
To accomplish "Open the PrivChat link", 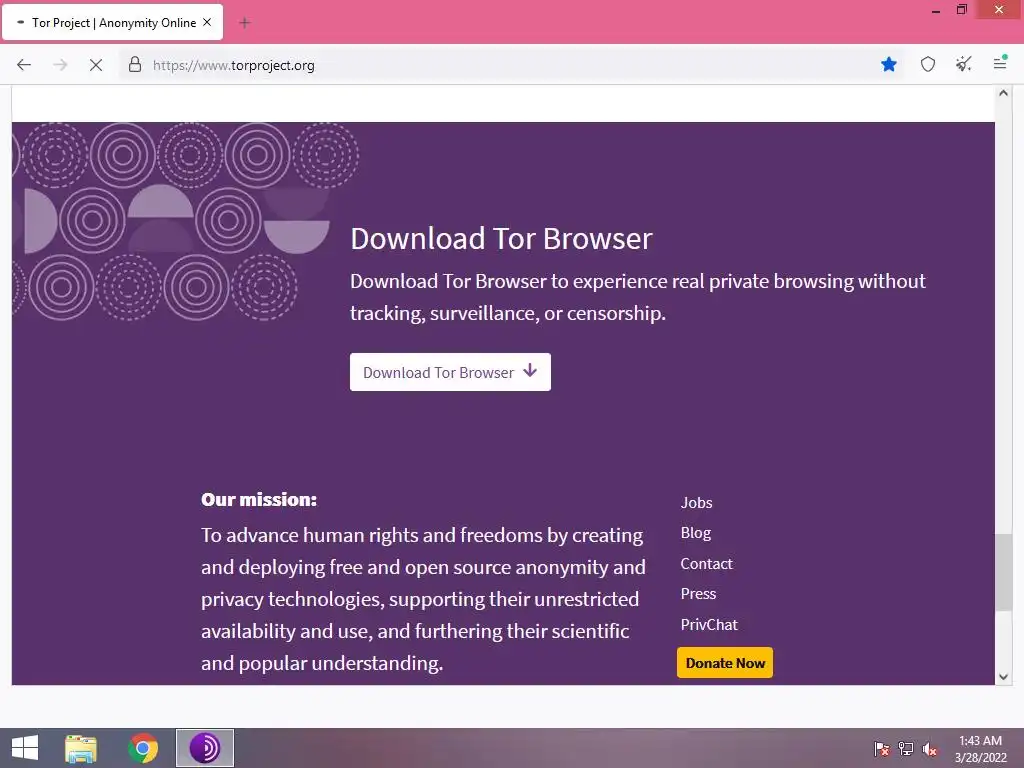I will click(x=709, y=624).
